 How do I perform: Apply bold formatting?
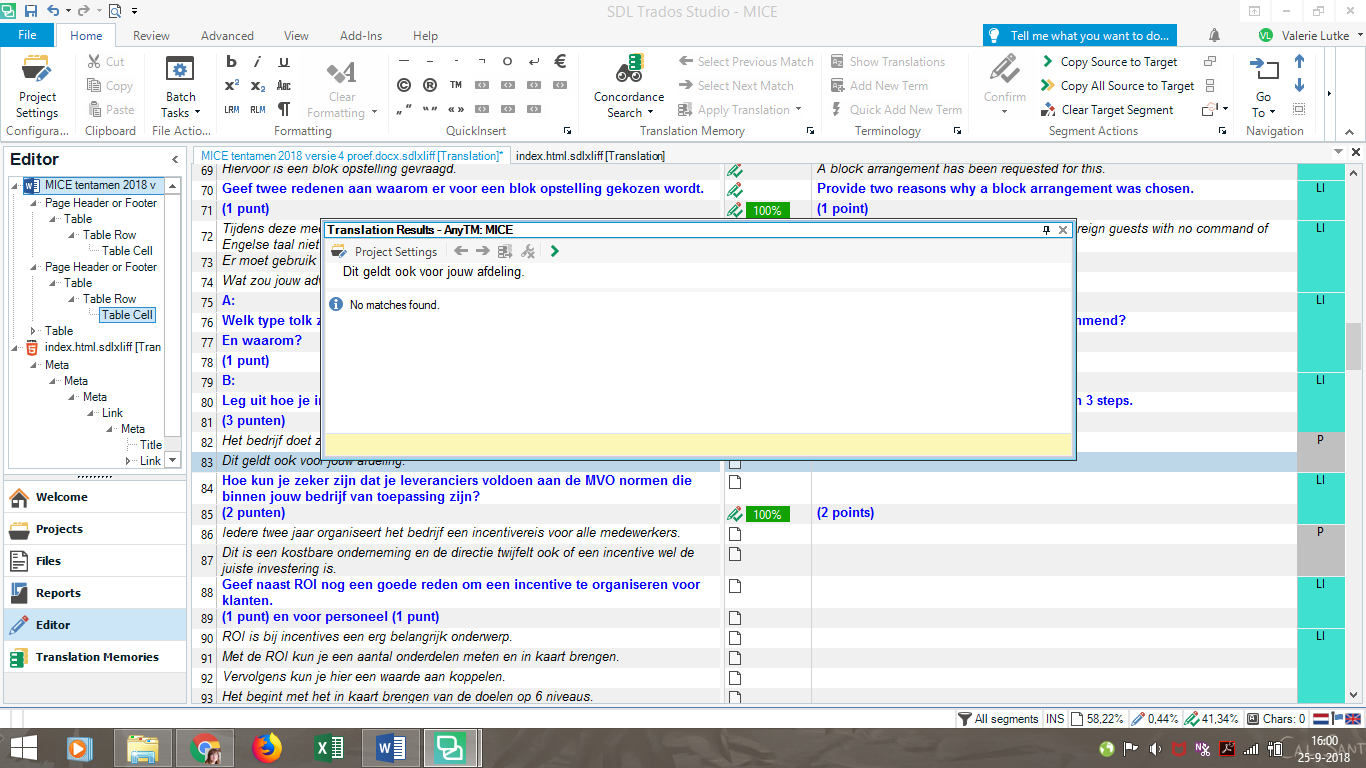click(x=231, y=62)
